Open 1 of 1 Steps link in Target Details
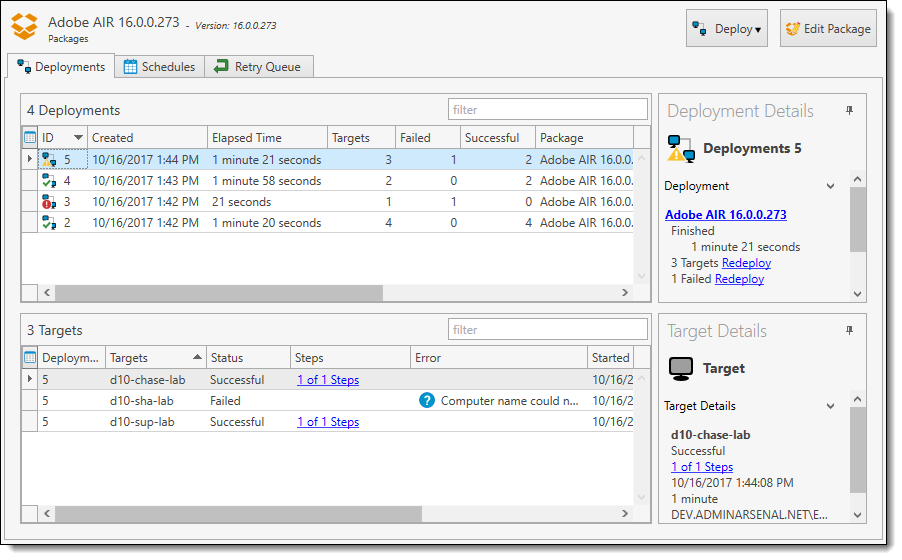 (x=702, y=467)
